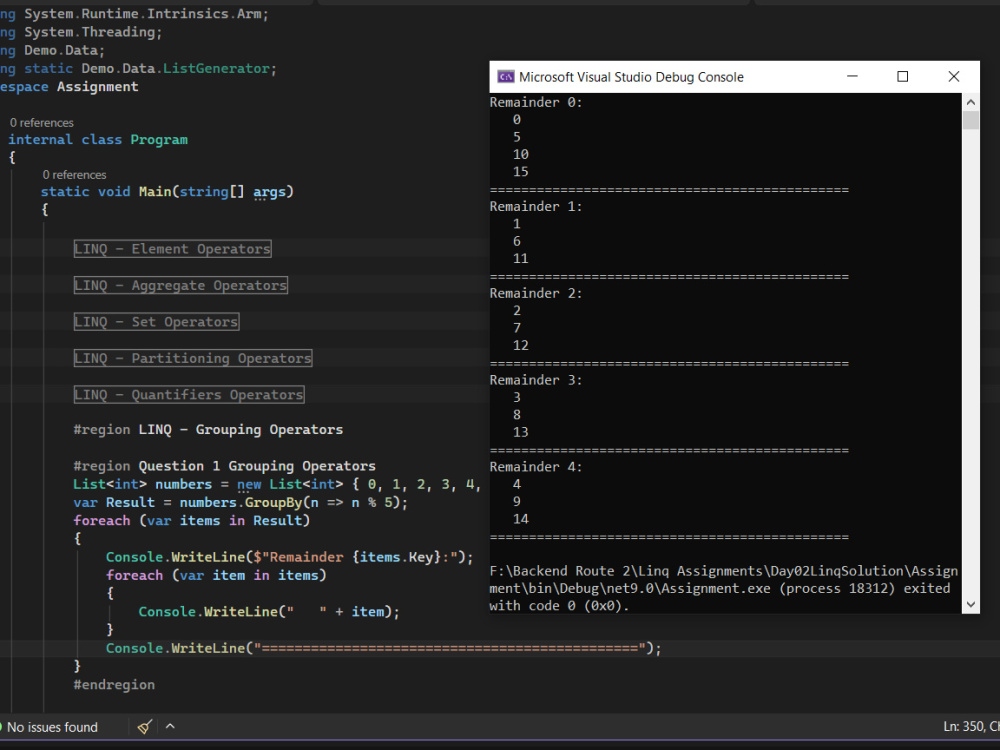
Task: Click 'foreach (var items in Result)' line
Action: tap(191, 521)
